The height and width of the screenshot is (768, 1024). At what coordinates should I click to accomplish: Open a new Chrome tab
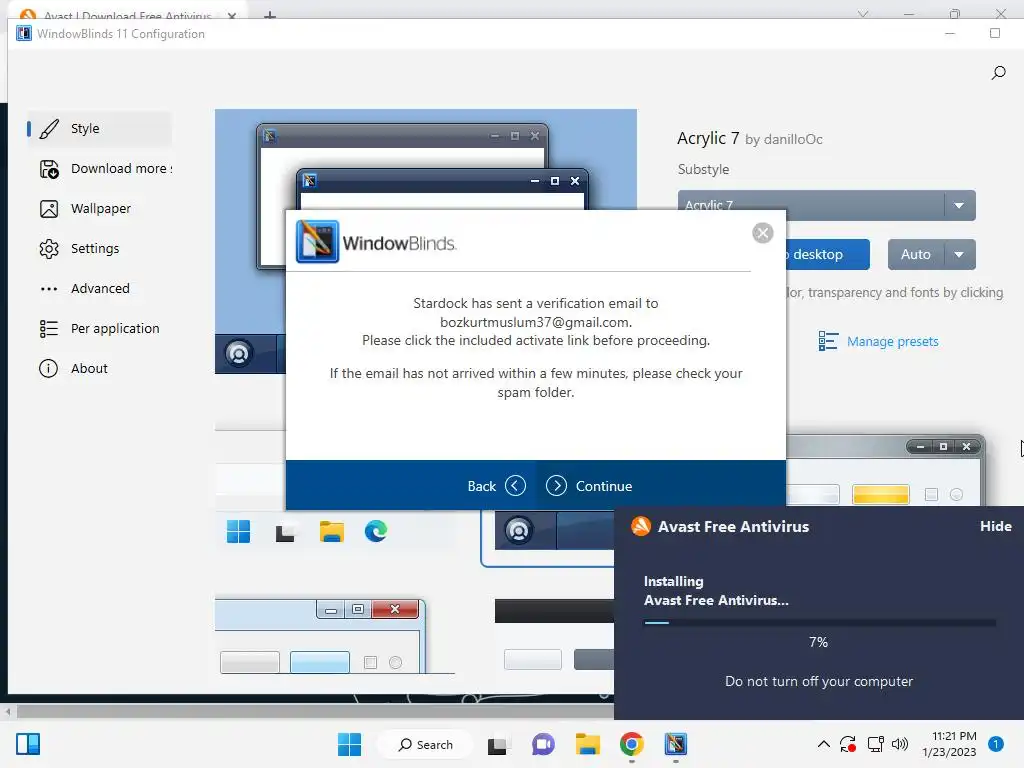[270, 15]
